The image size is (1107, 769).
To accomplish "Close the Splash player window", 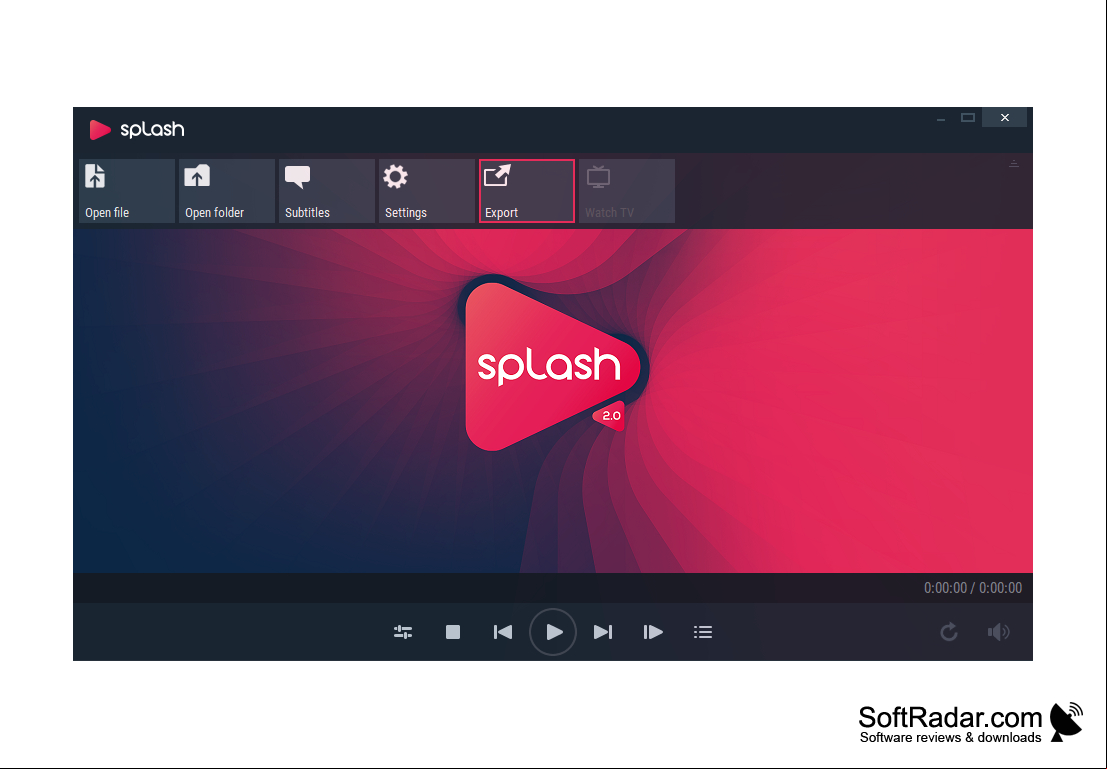I will tap(1005, 118).
